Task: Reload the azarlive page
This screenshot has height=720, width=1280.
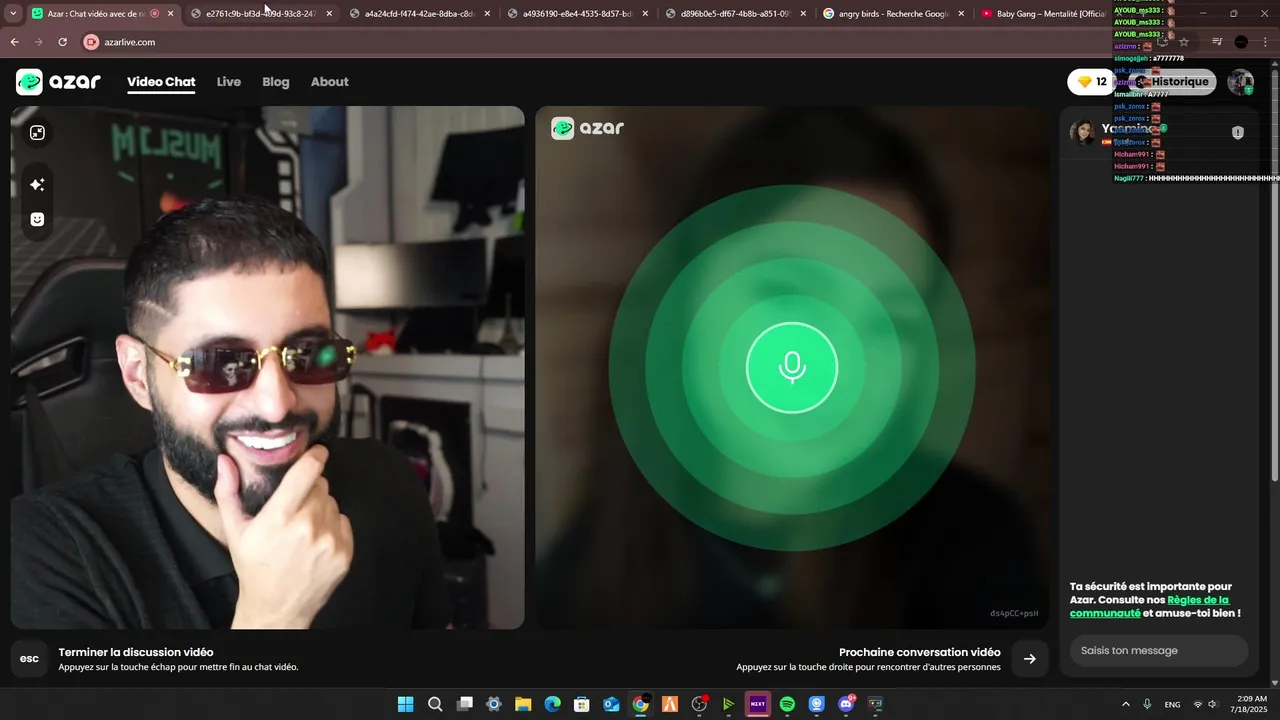Action: pyautogui.click(x=62, y=42)
